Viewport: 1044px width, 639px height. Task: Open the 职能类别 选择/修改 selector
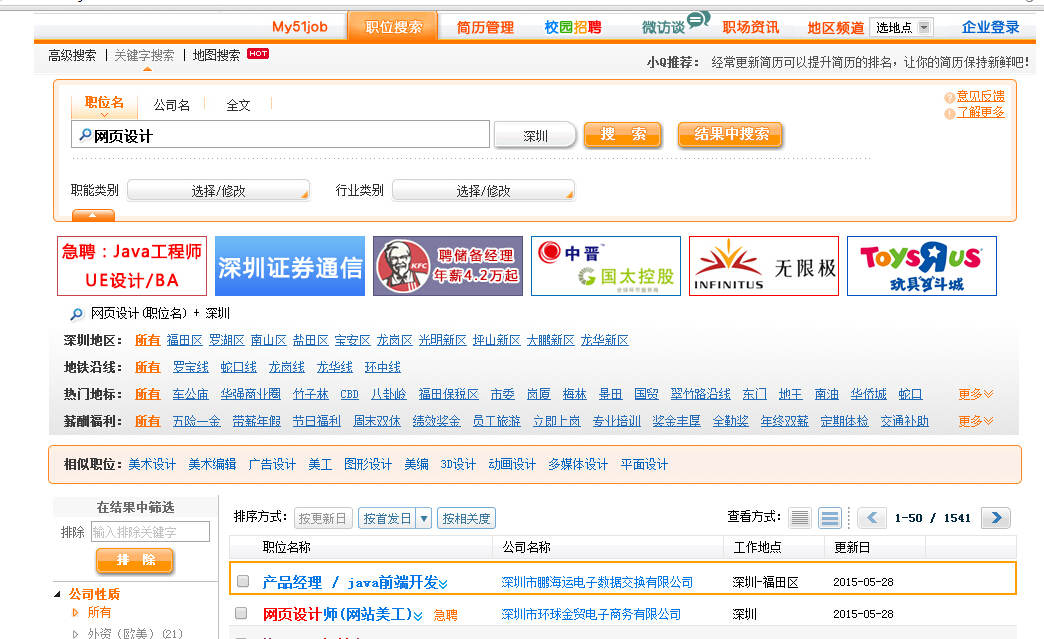(x=218, y=189)
